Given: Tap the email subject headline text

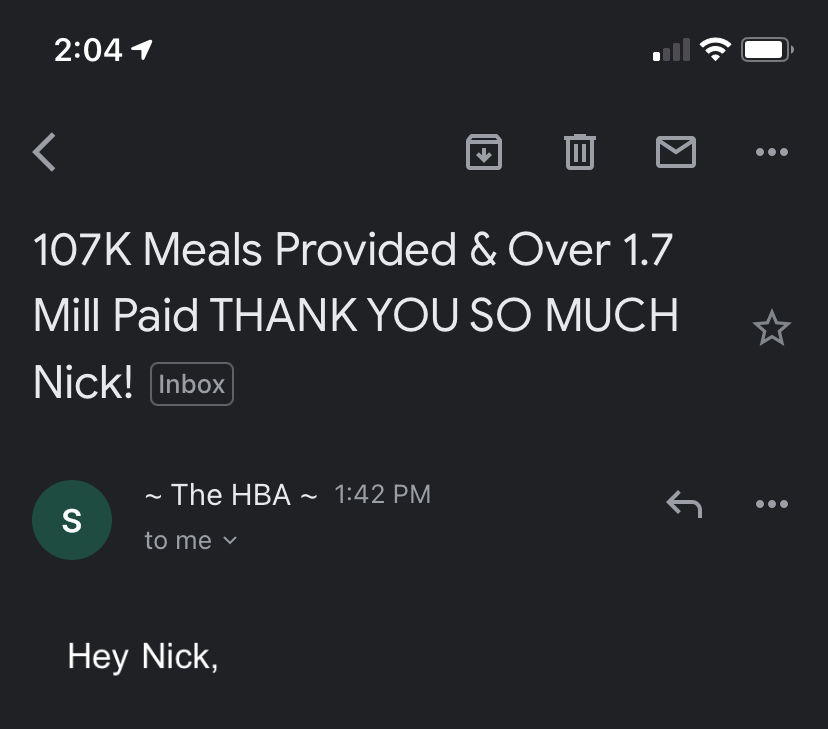Looking at the screenshot, I should click(355, 316).
